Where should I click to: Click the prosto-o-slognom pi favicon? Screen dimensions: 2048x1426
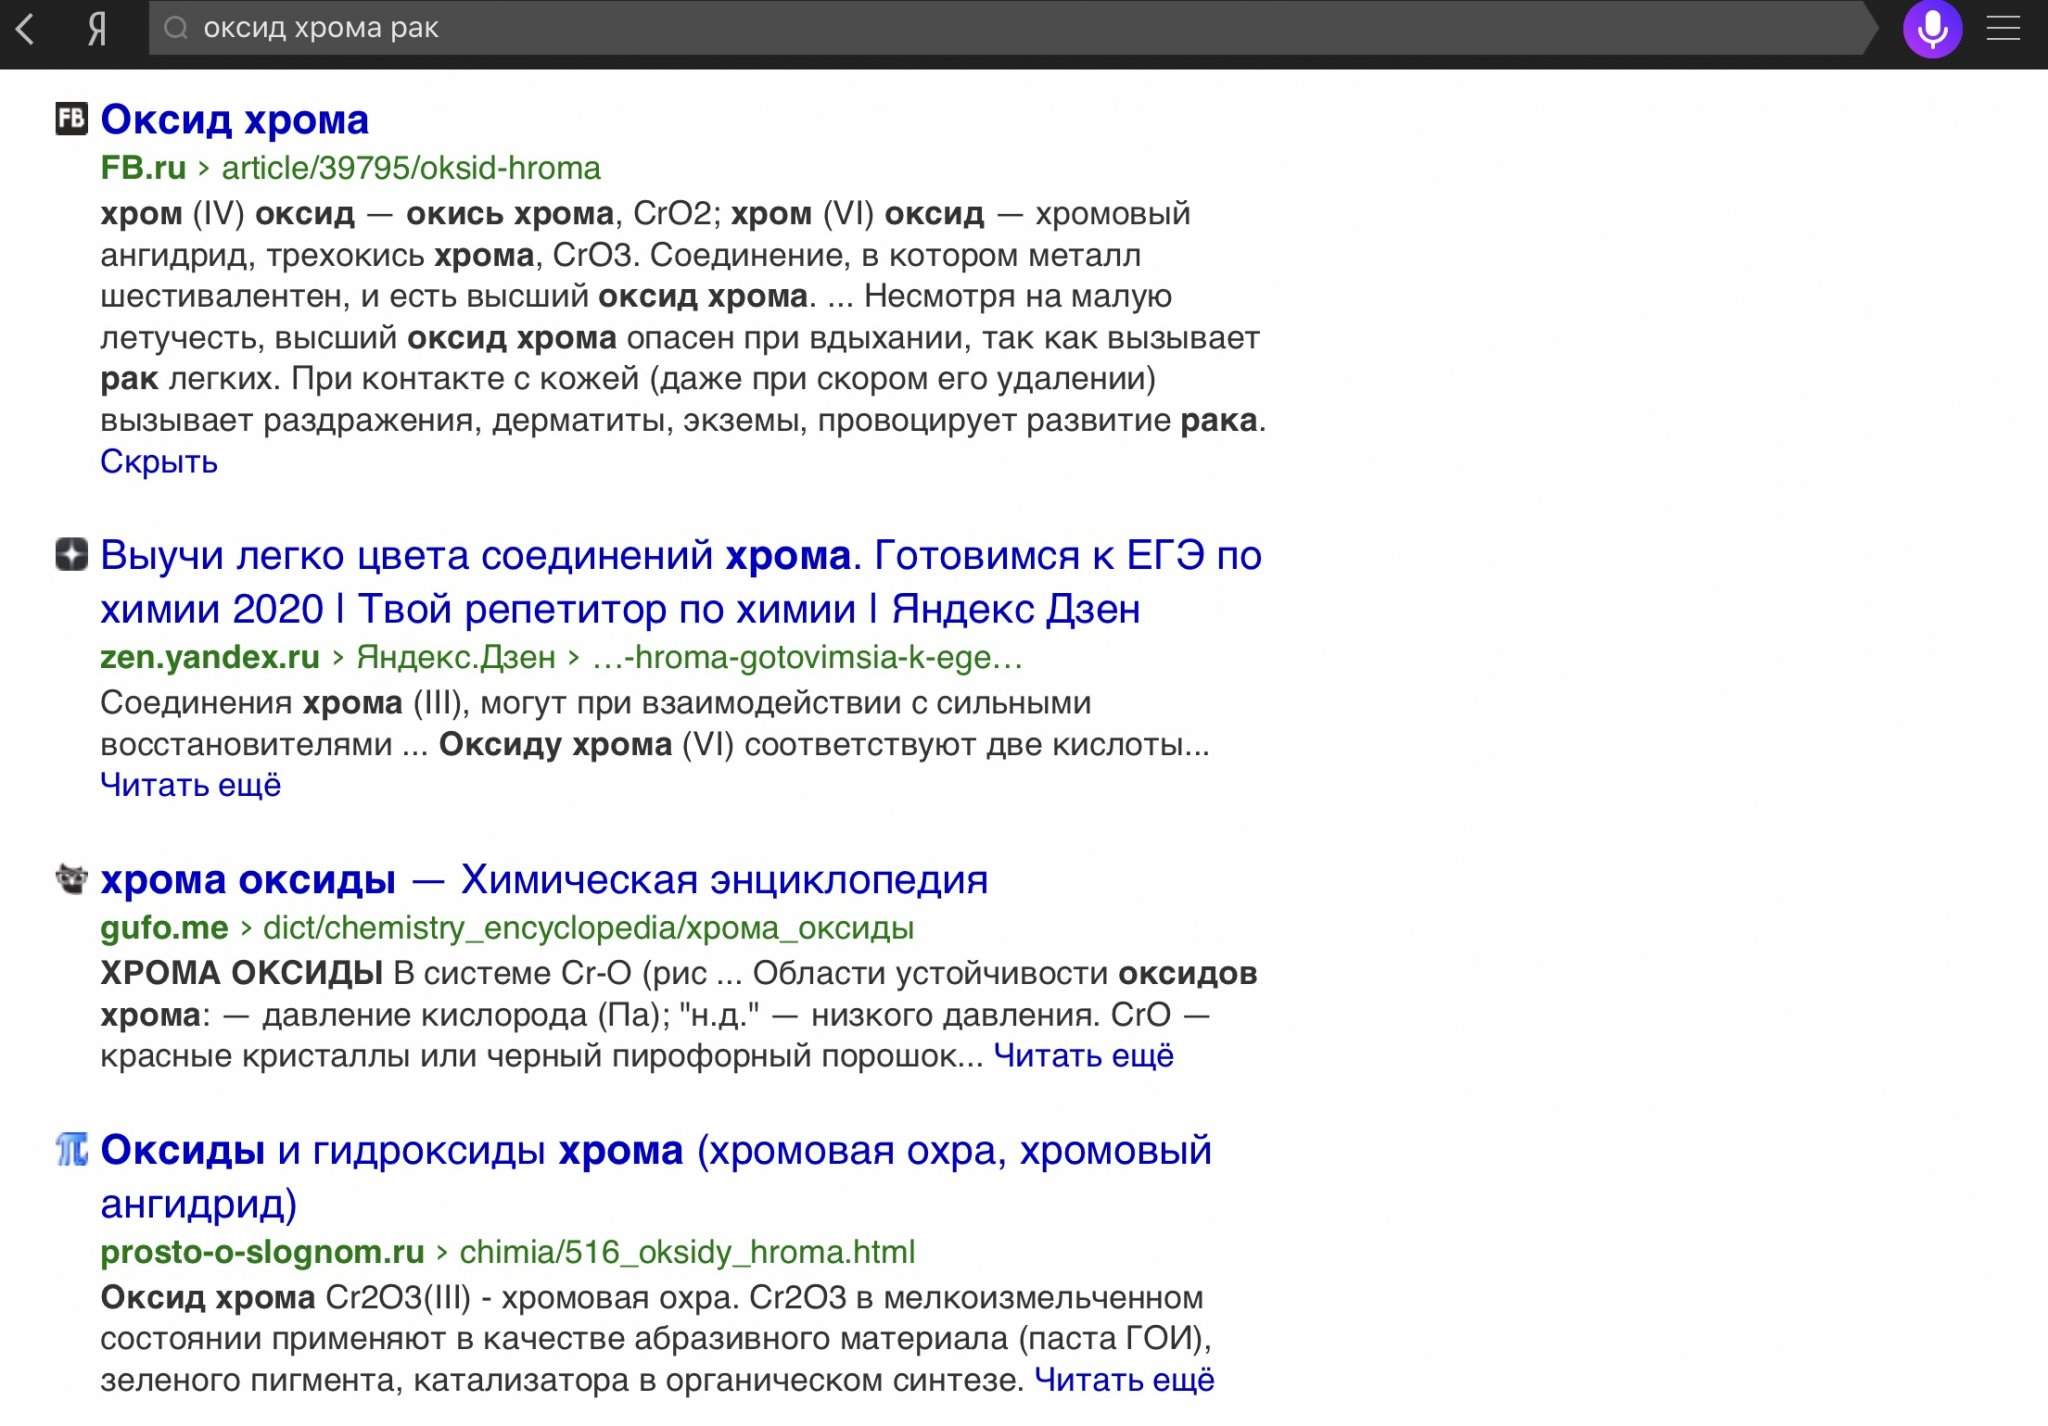71,1150
